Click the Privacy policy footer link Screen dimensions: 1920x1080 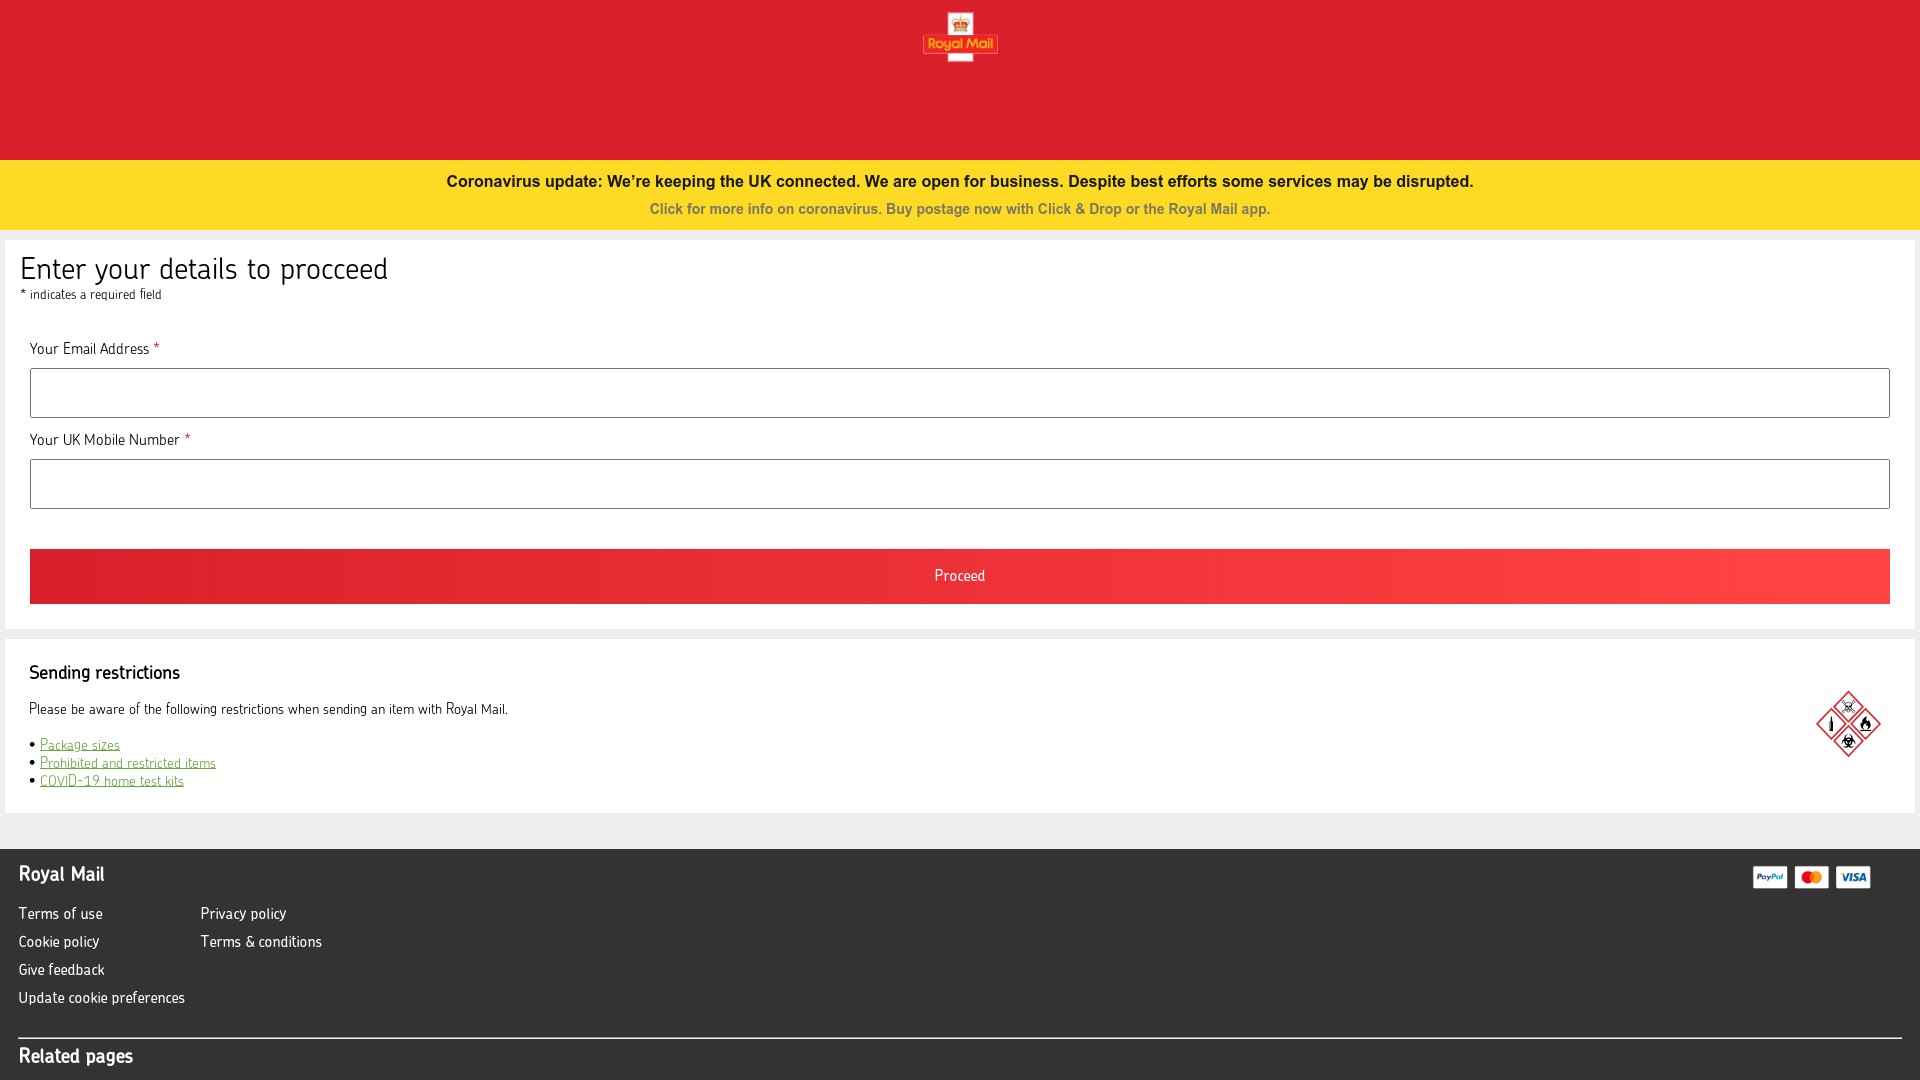pos(243,913)
